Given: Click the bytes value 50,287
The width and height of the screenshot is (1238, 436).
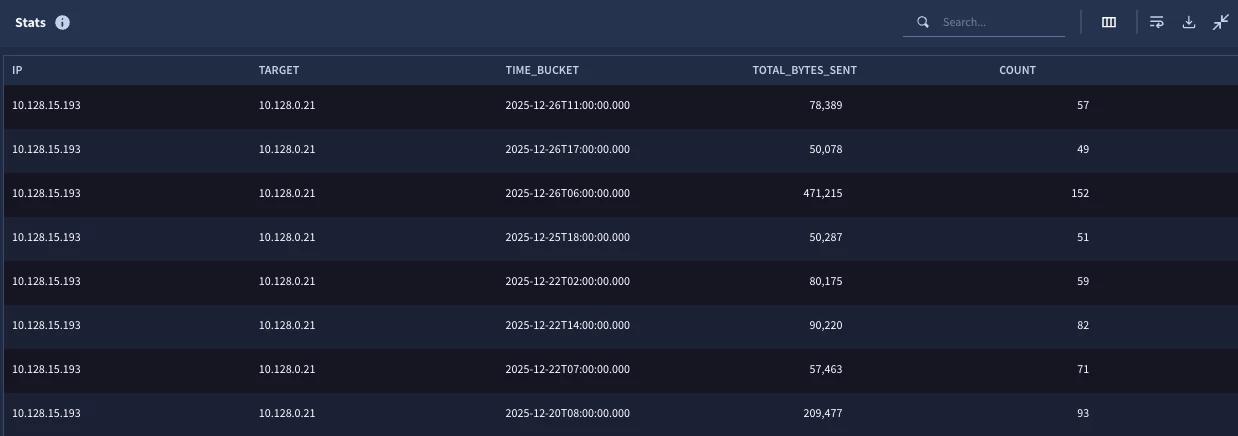Looking at the screenshot, I should (x=826, y=237).
